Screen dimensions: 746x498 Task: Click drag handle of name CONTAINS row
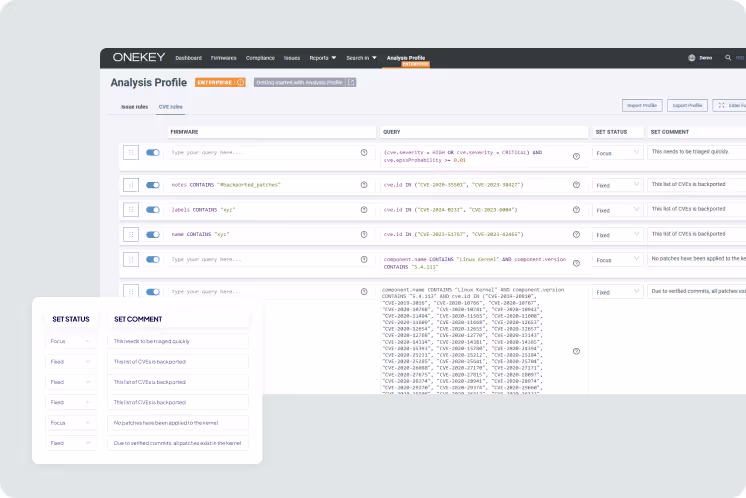[131, 234]
